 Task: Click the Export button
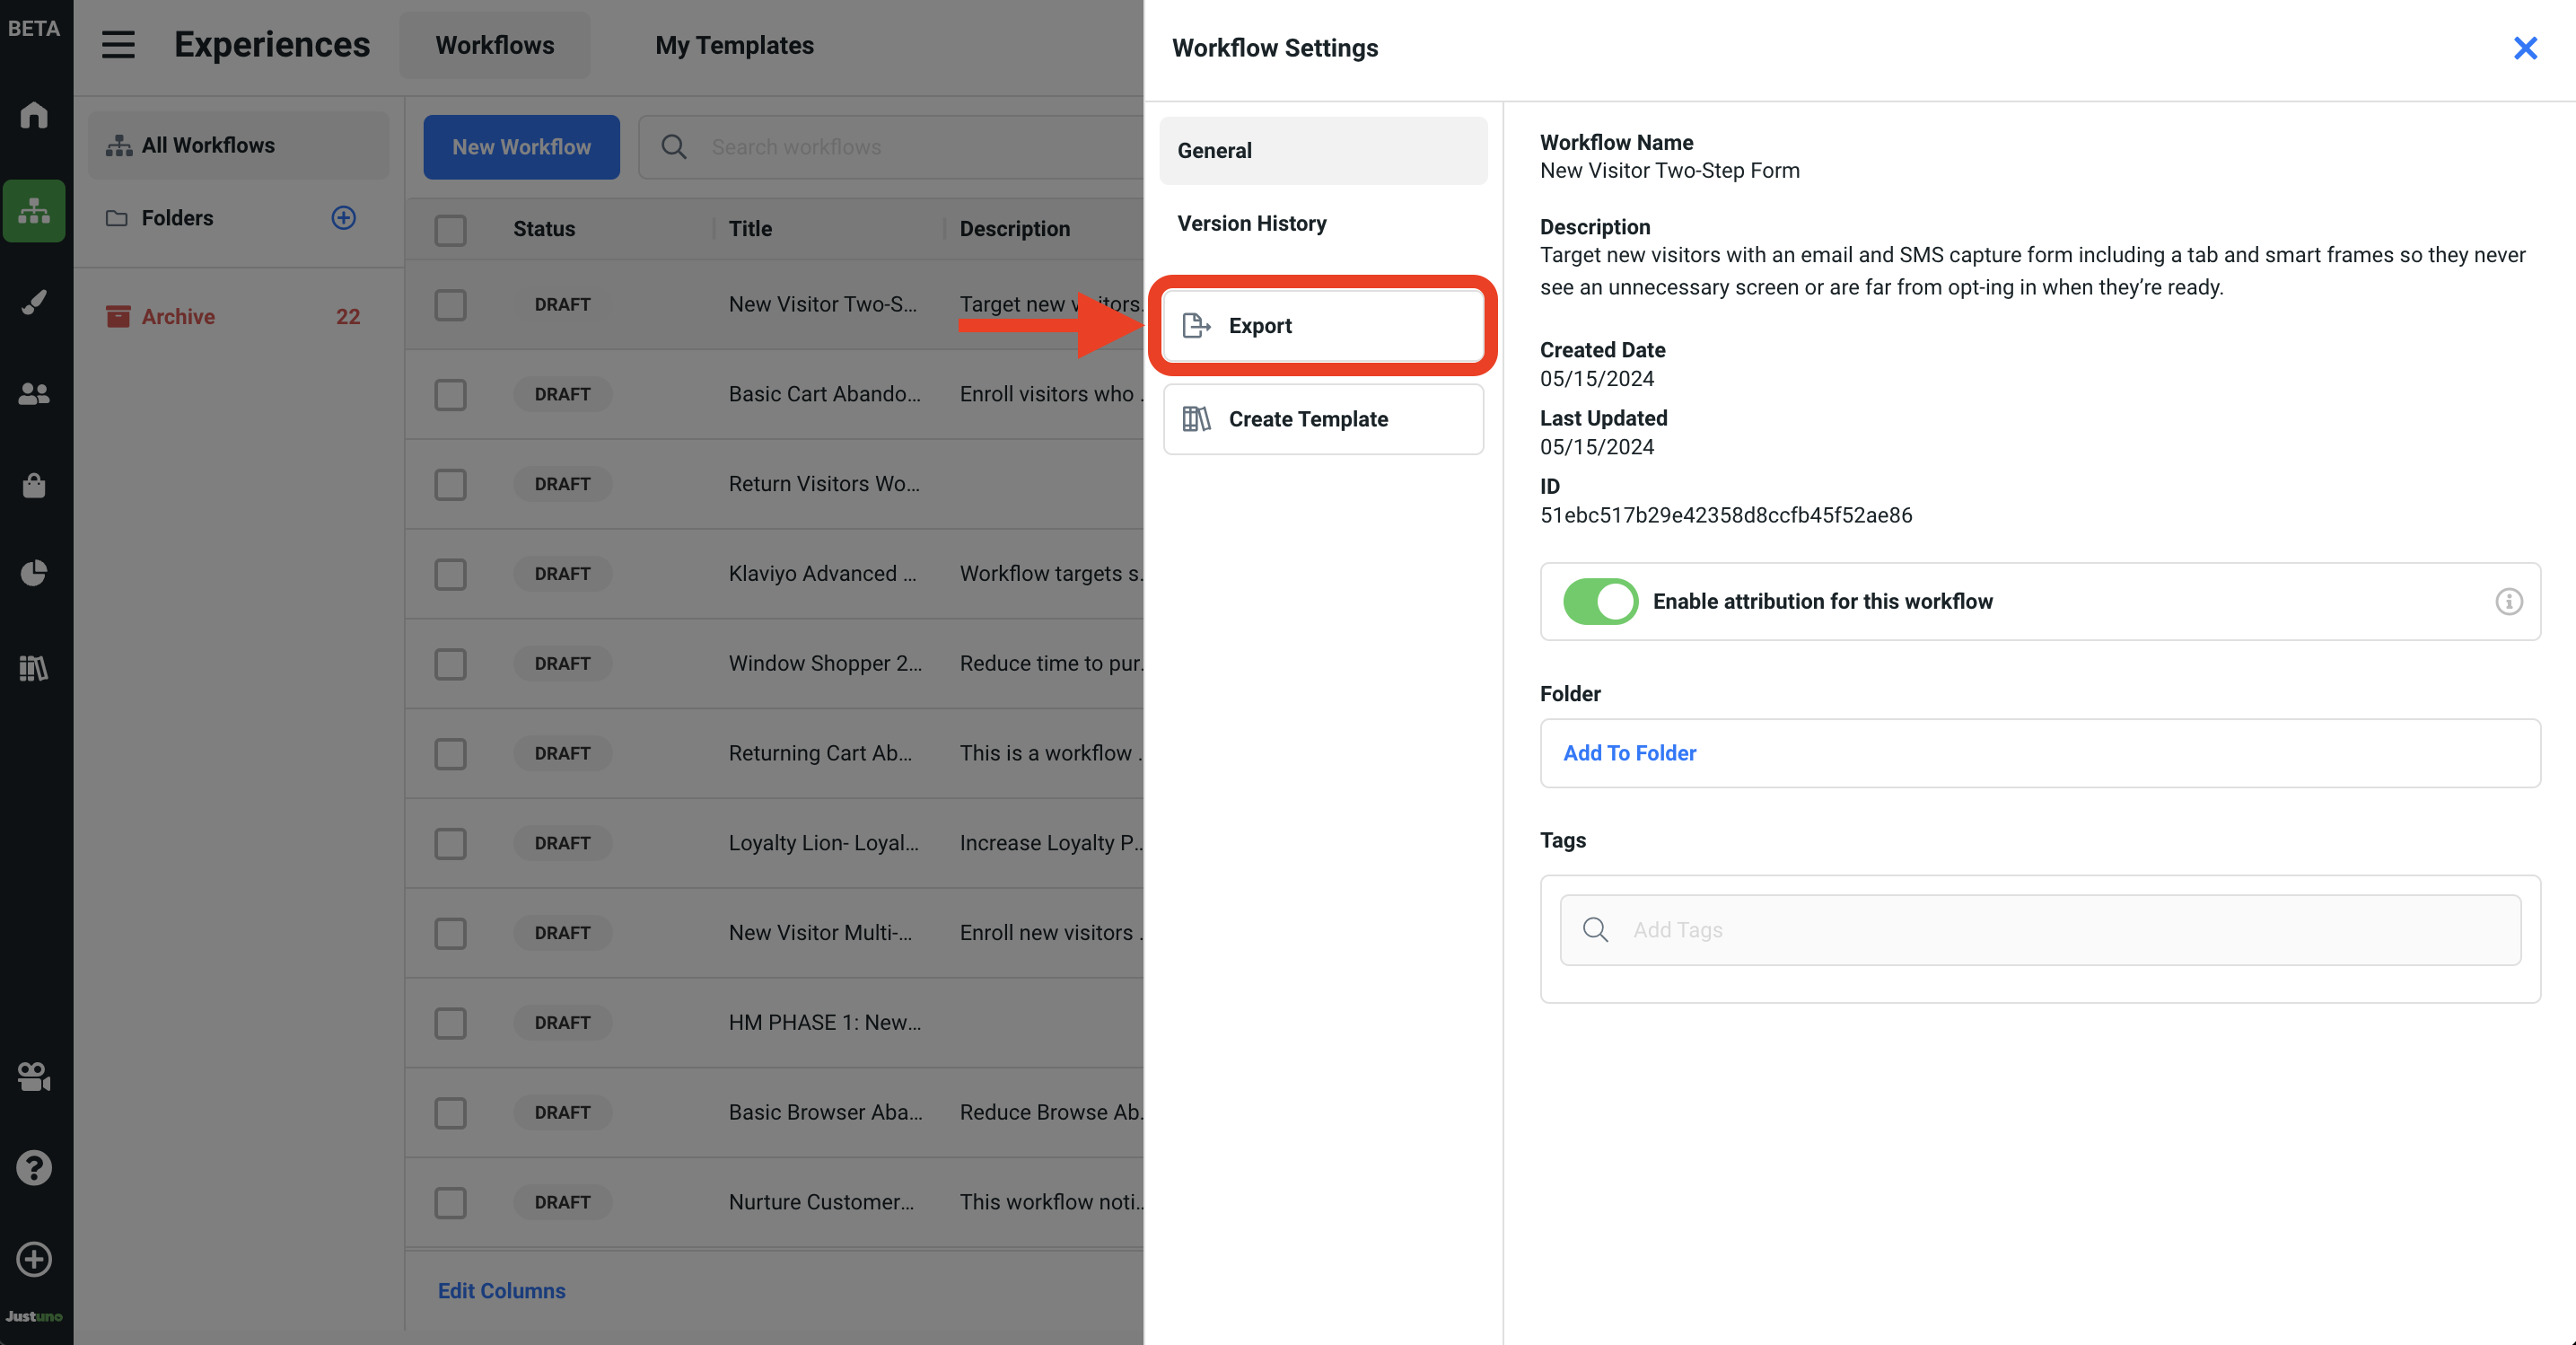tap(1322, 326)
